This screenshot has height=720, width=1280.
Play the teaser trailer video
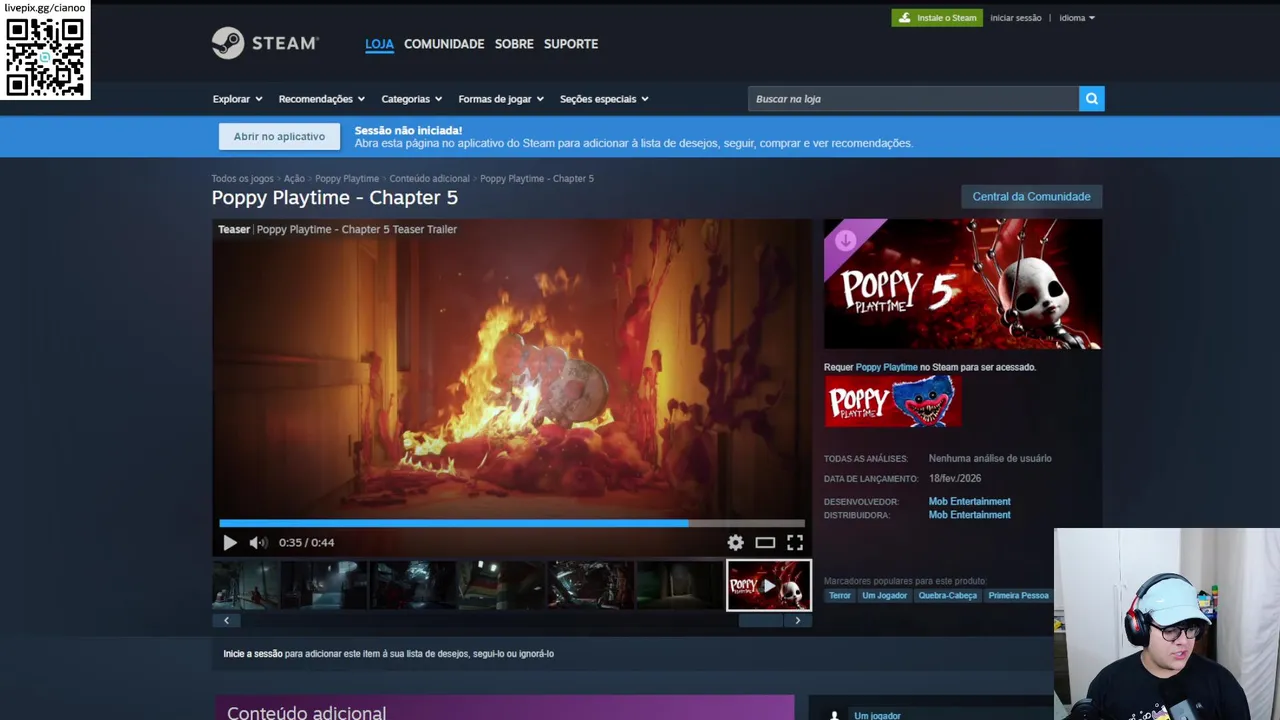[x=230, y=543]
